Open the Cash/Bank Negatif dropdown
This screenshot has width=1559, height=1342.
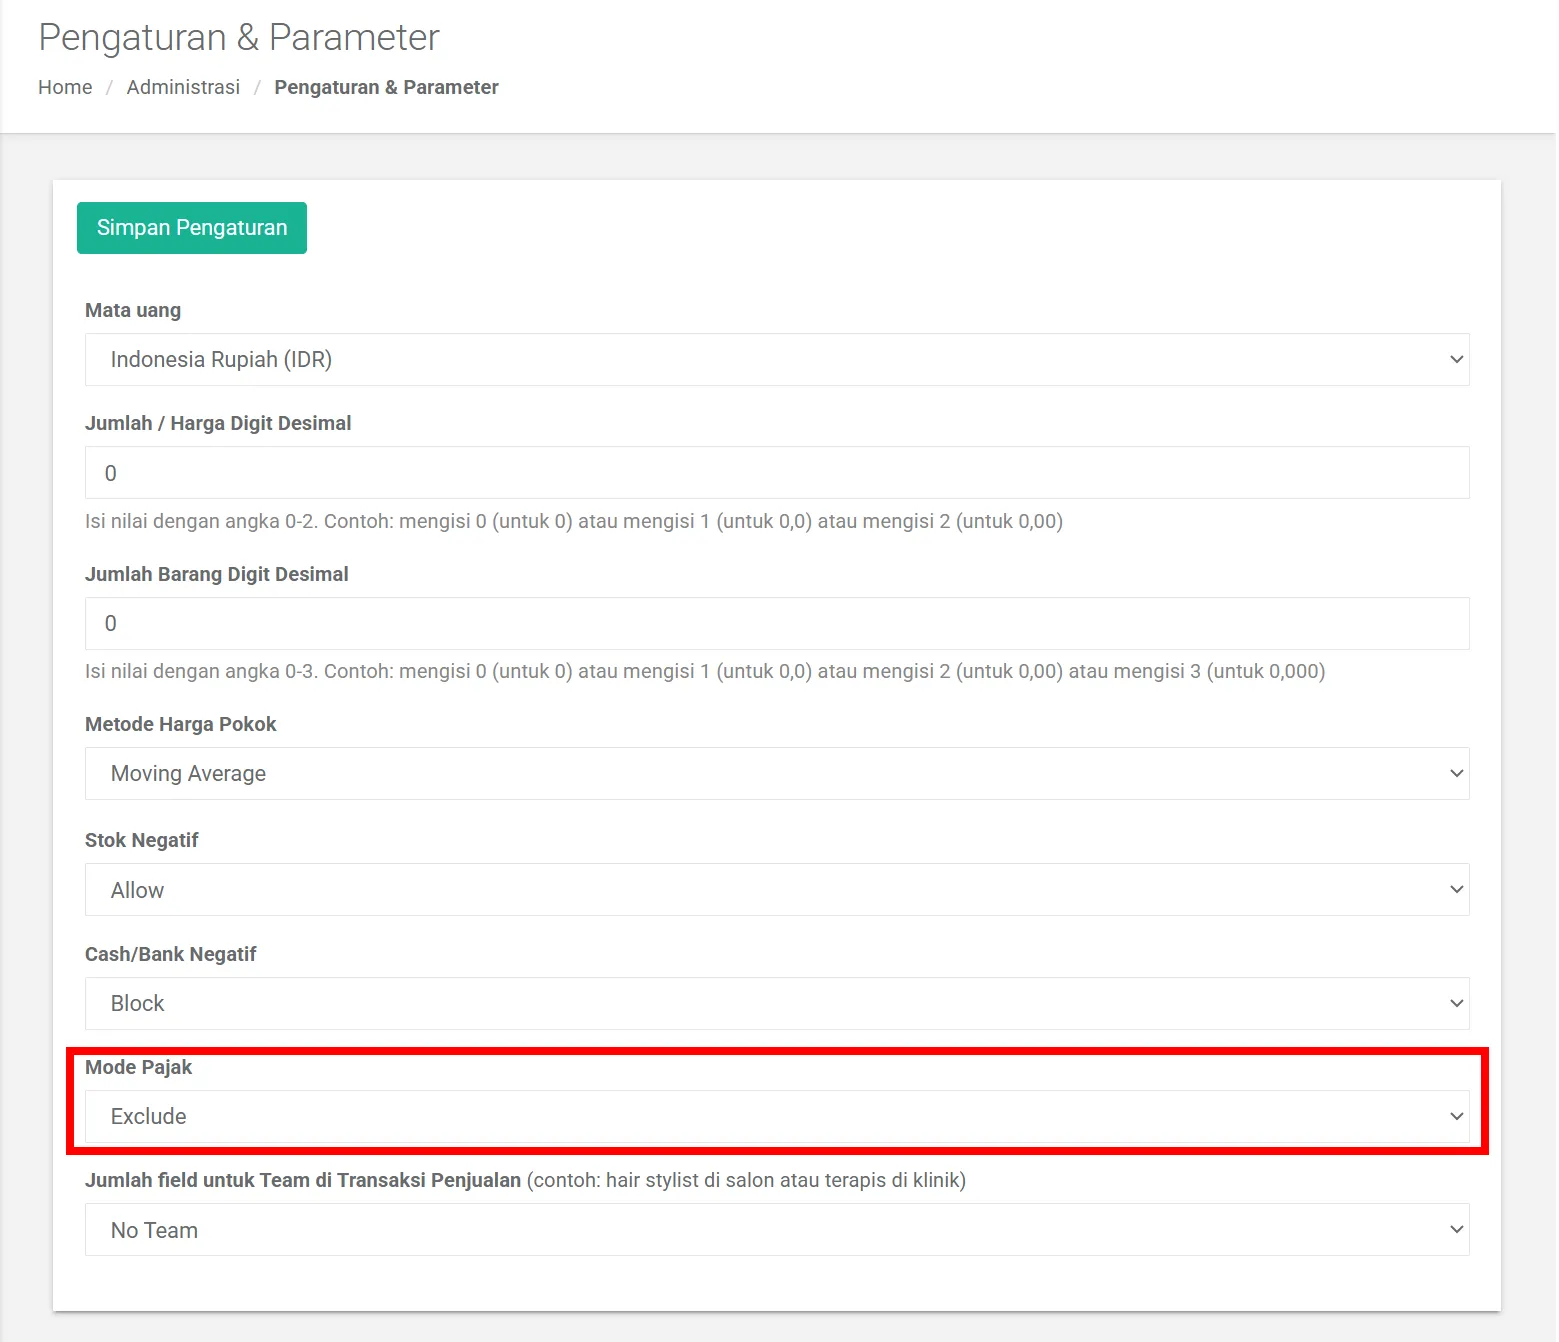coord(777,1004)
